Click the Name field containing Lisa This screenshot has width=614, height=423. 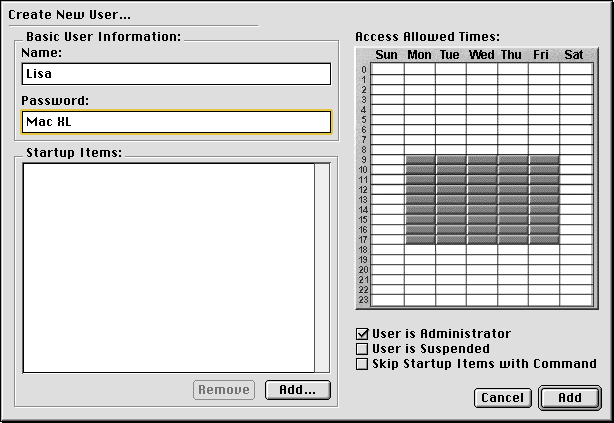176,74
